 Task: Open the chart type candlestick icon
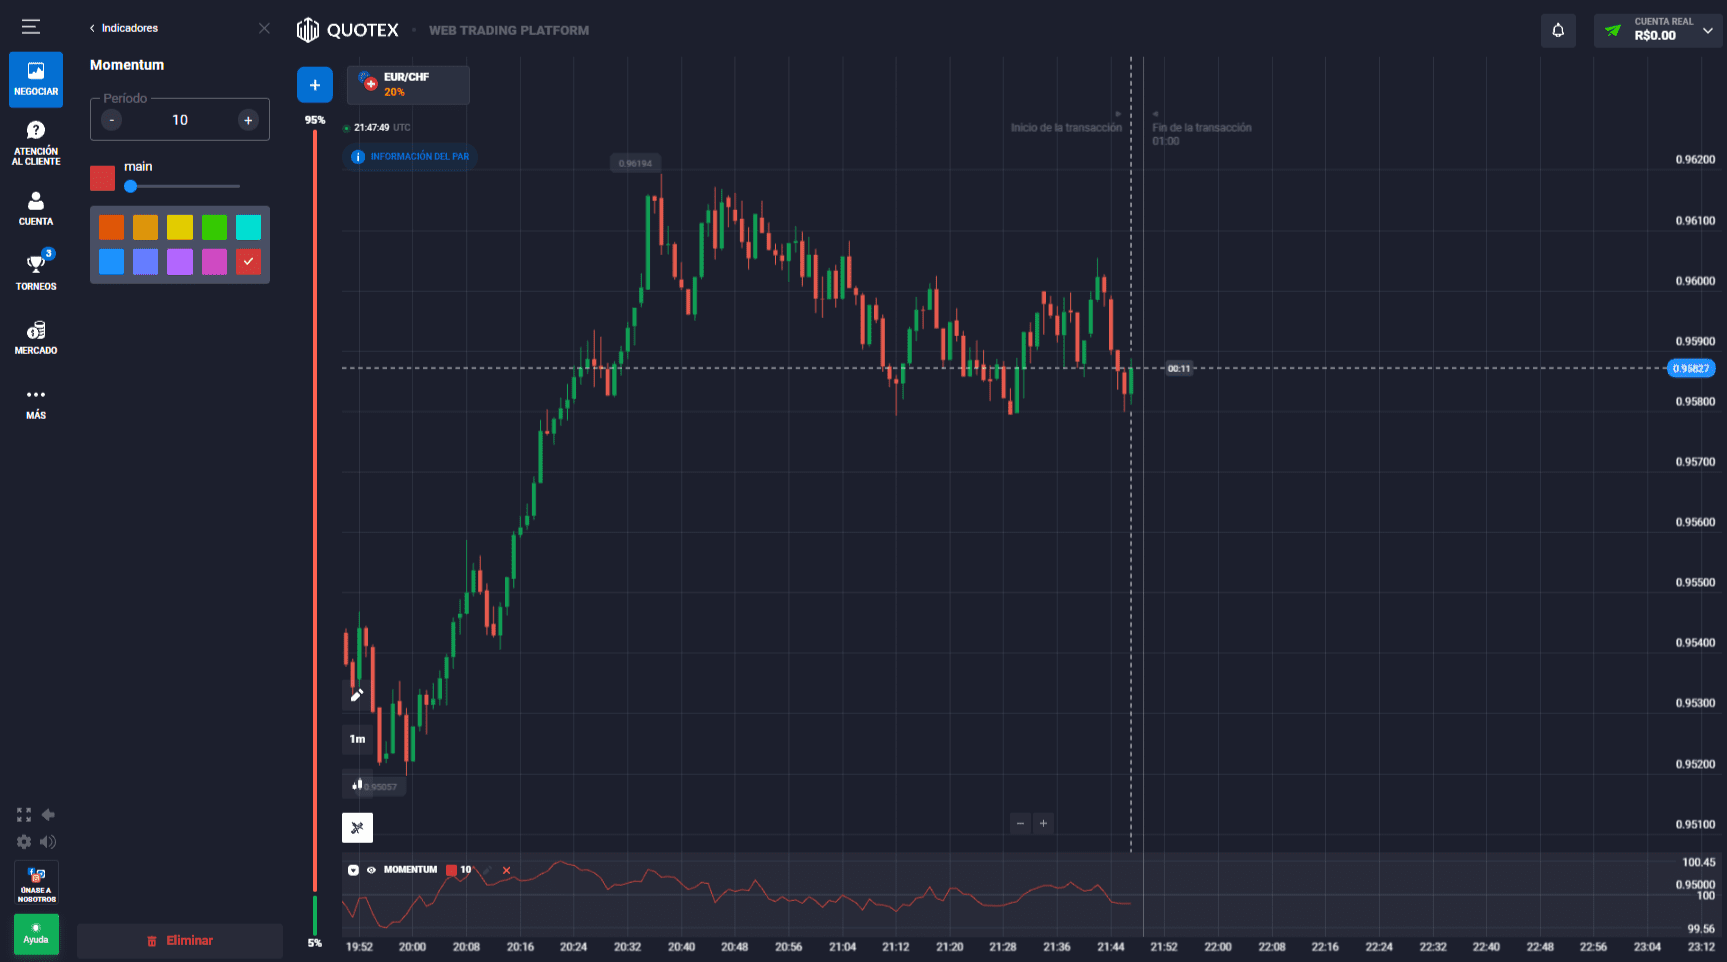point(357,784)
